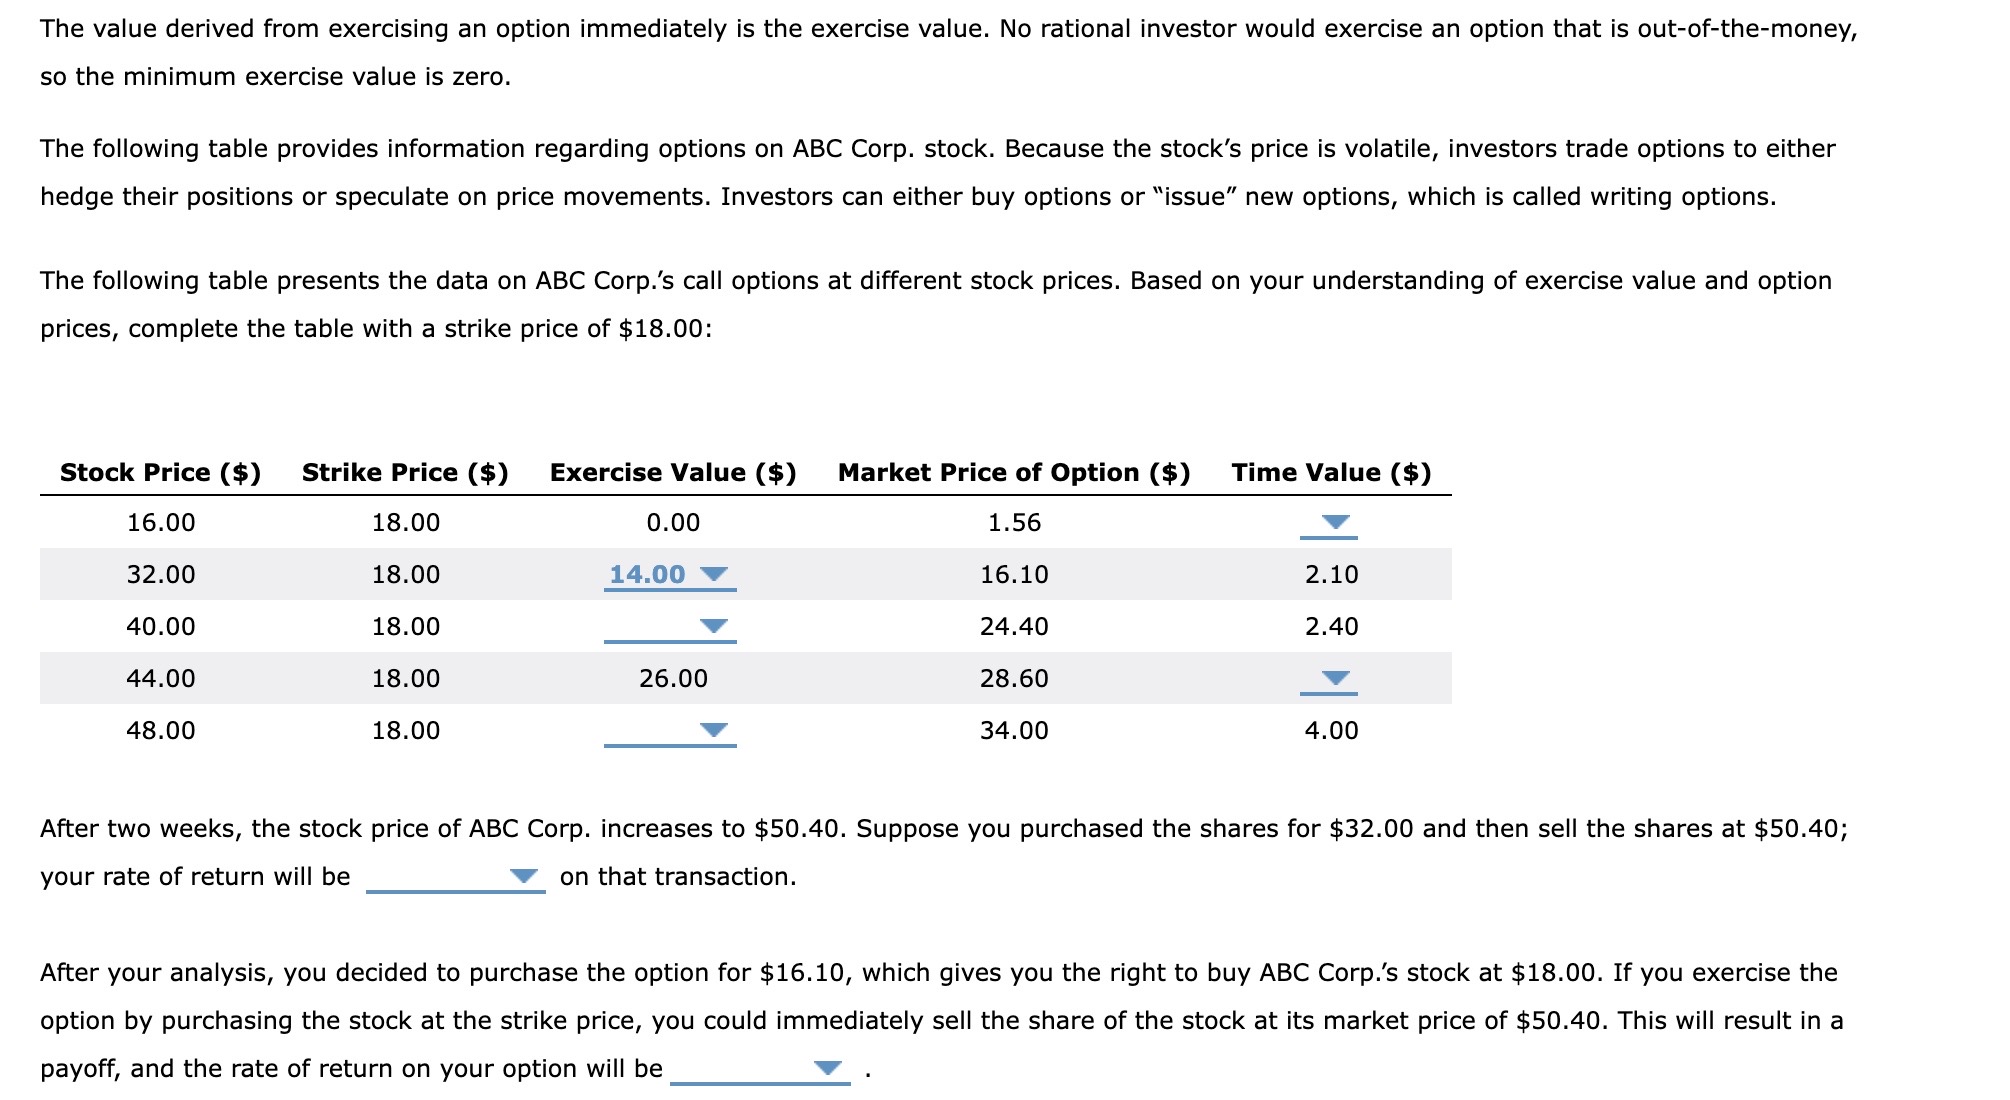Open the Exercise Value dropdown showing 14.00
The image size is (2010, 1100).
[670, 575]
